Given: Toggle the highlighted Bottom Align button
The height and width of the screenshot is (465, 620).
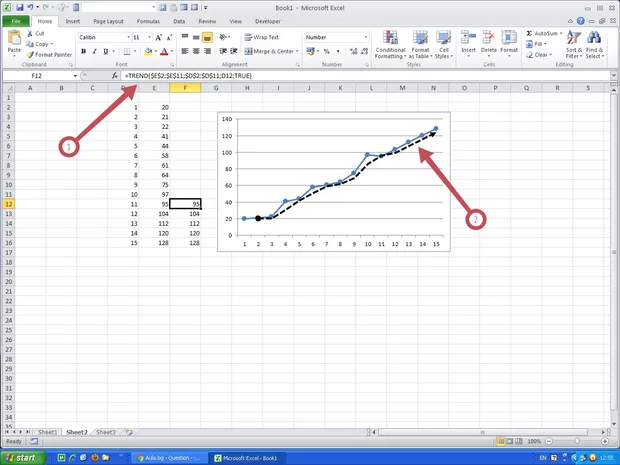Looking at the screenshot, I should pyautogui.click(x=207, y=37).
